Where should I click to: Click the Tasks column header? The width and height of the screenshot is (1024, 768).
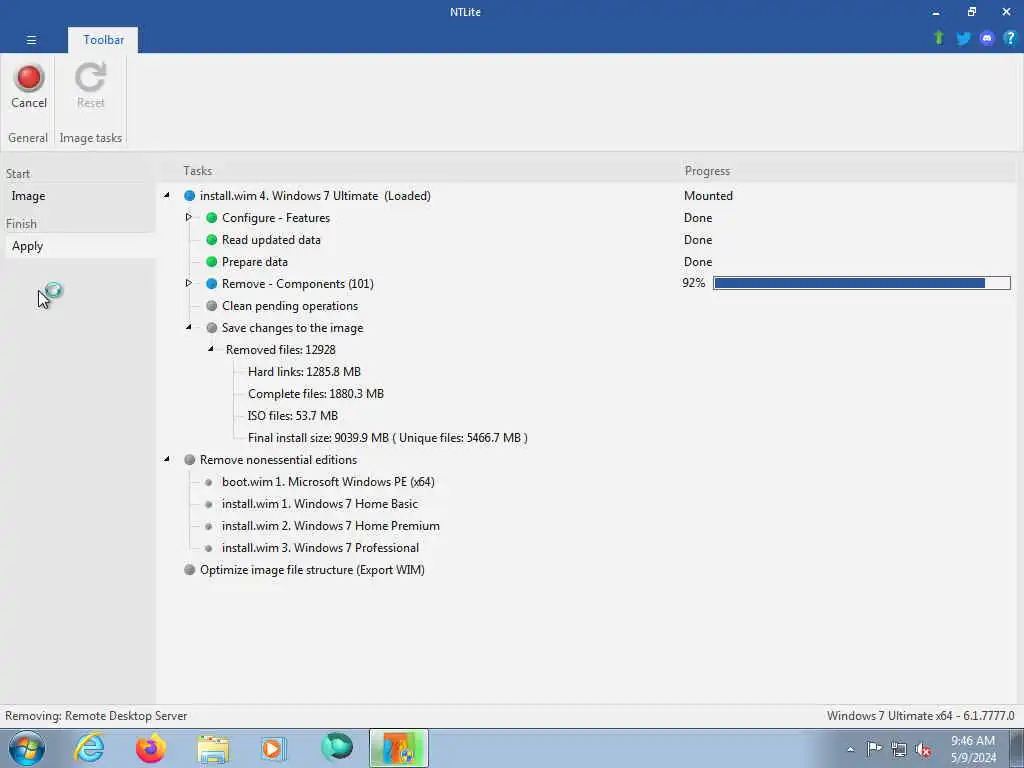[197, 171]
